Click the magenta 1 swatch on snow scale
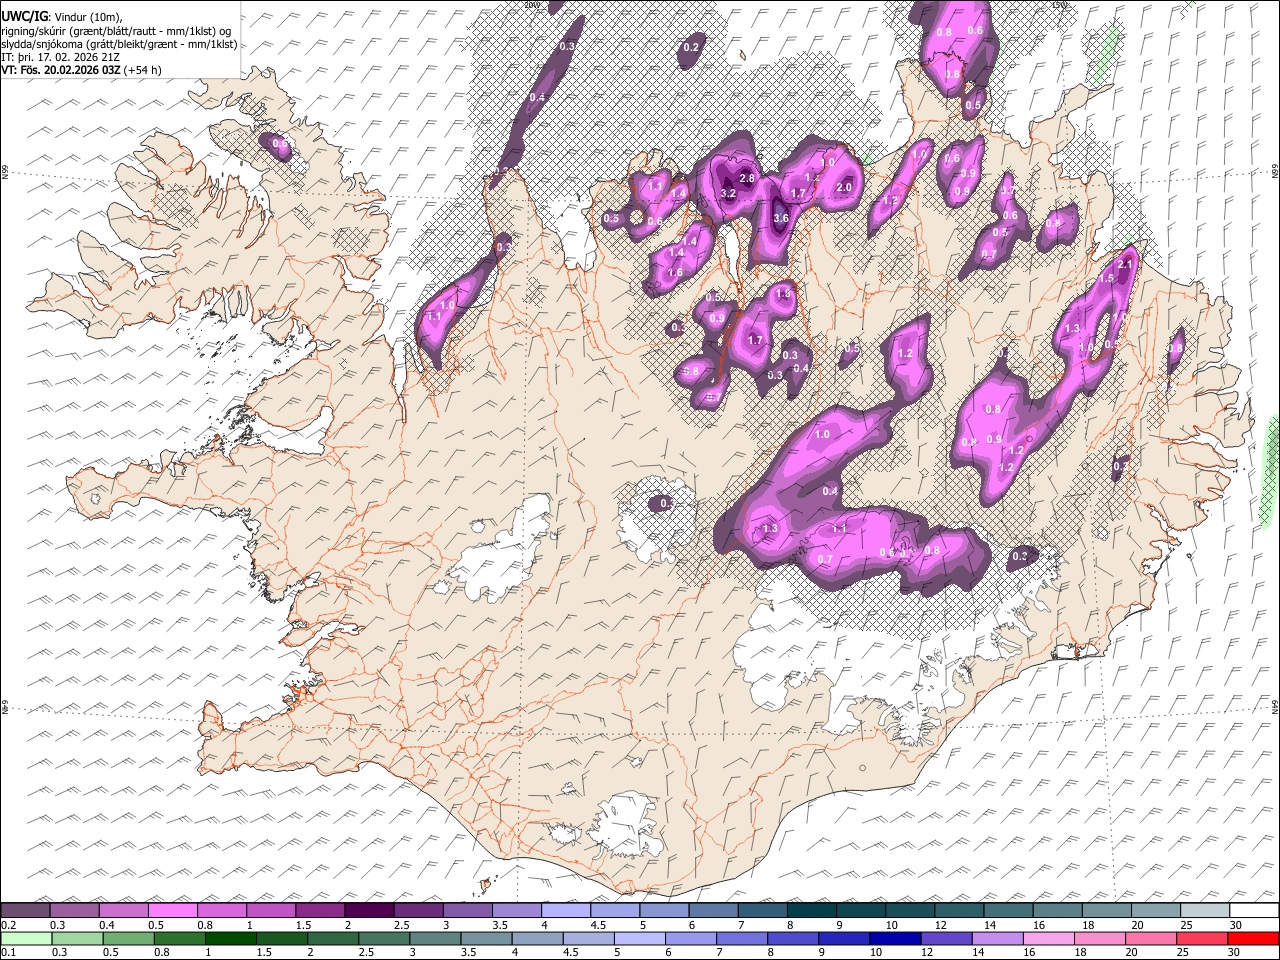This screenshot has width=1280, height=960. click(270, 911)
